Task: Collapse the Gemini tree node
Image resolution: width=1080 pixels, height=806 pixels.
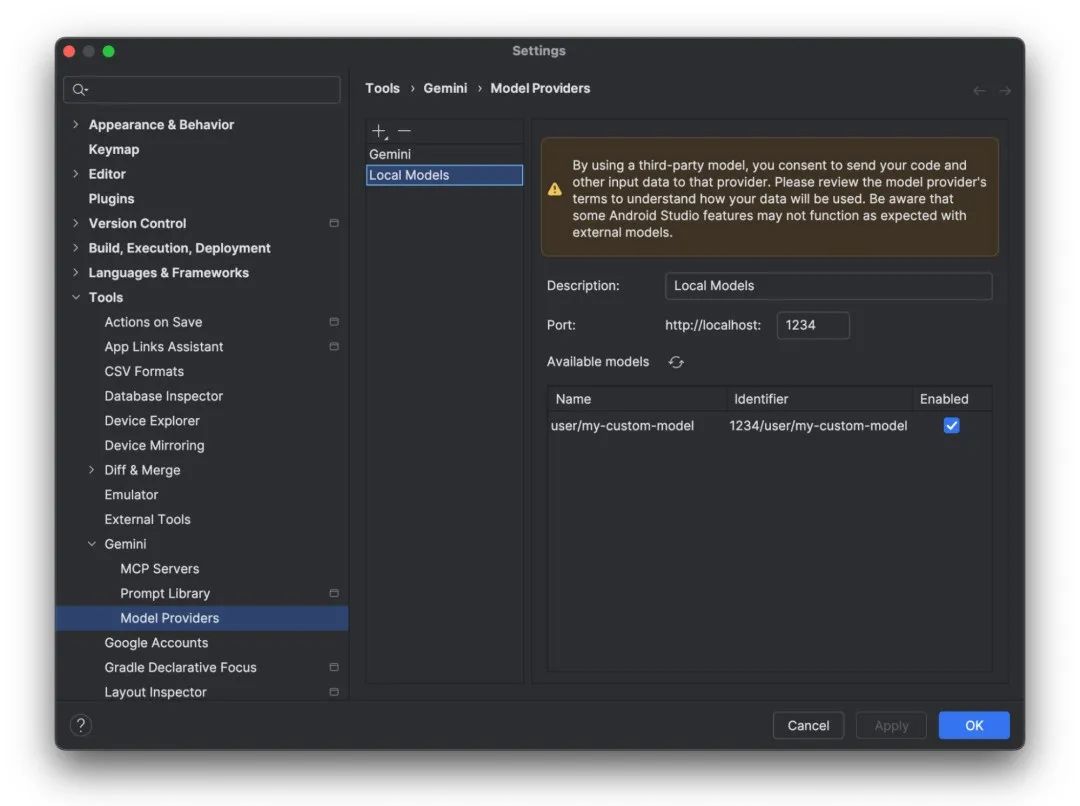Action: 92,544
